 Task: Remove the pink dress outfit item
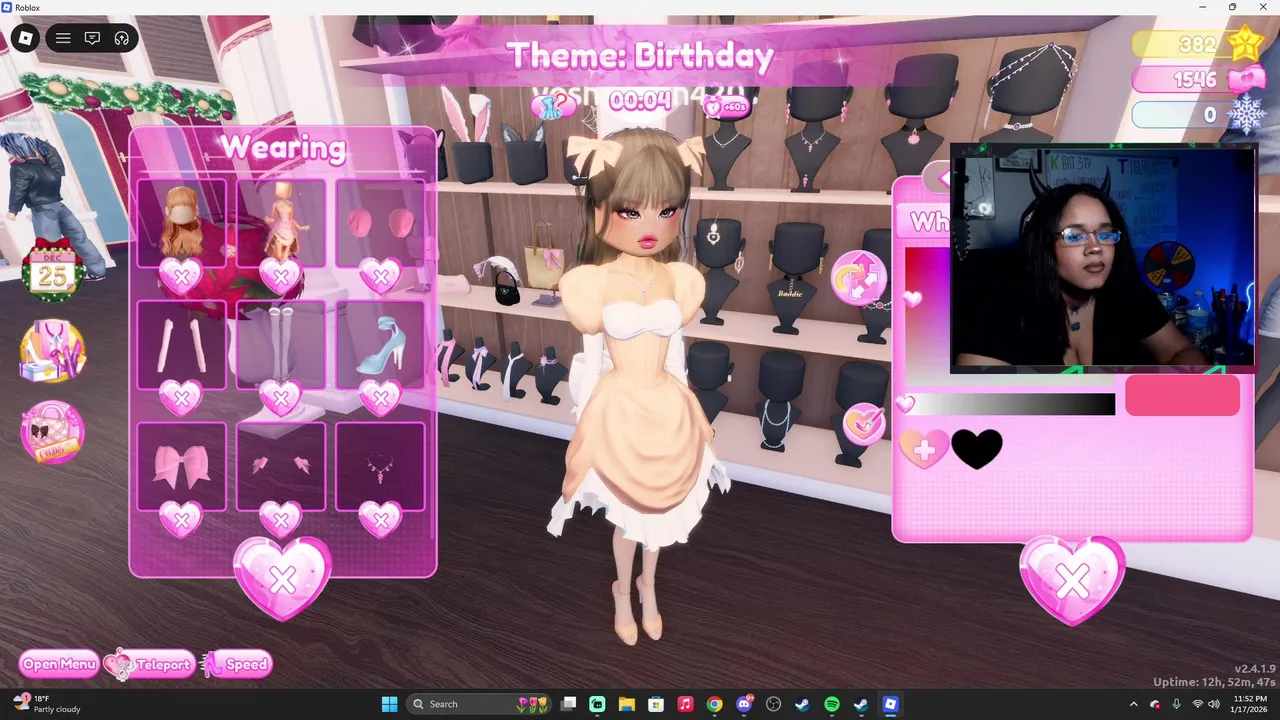281,276
